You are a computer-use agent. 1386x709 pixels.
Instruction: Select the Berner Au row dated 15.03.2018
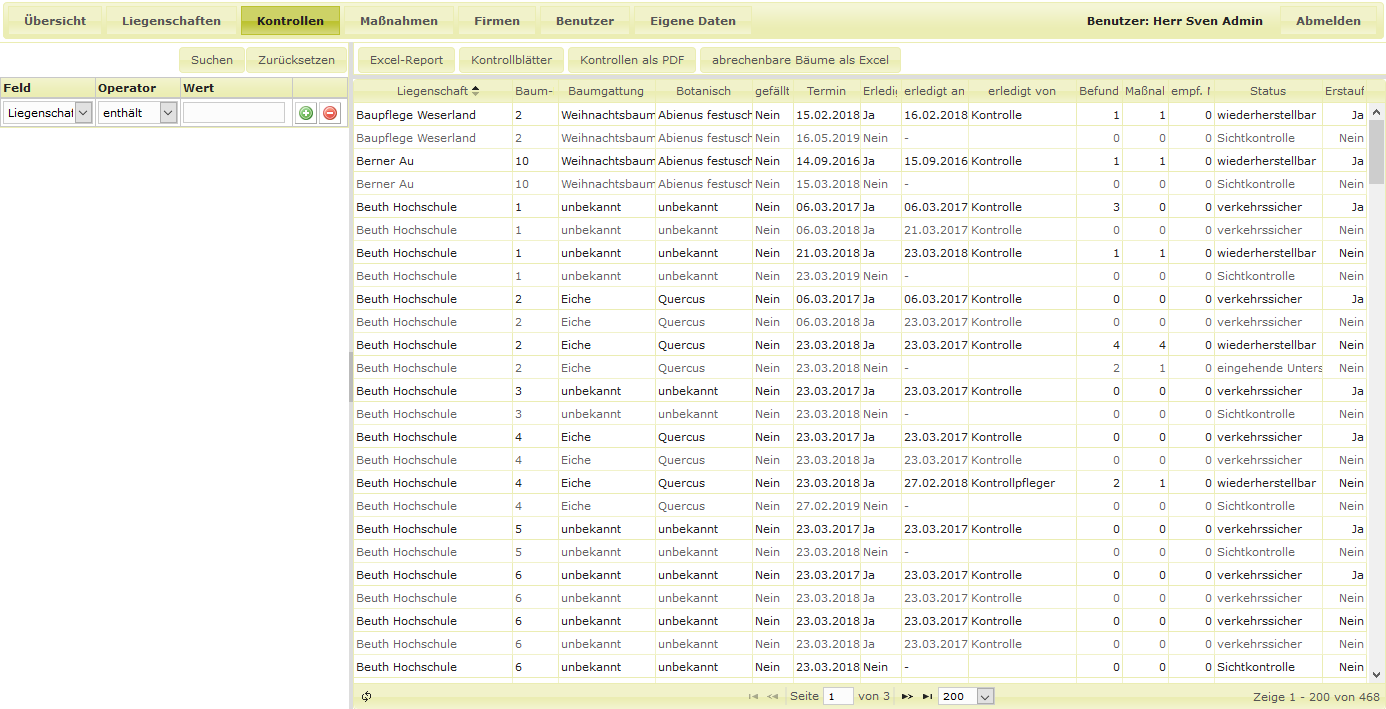point(861,184)
